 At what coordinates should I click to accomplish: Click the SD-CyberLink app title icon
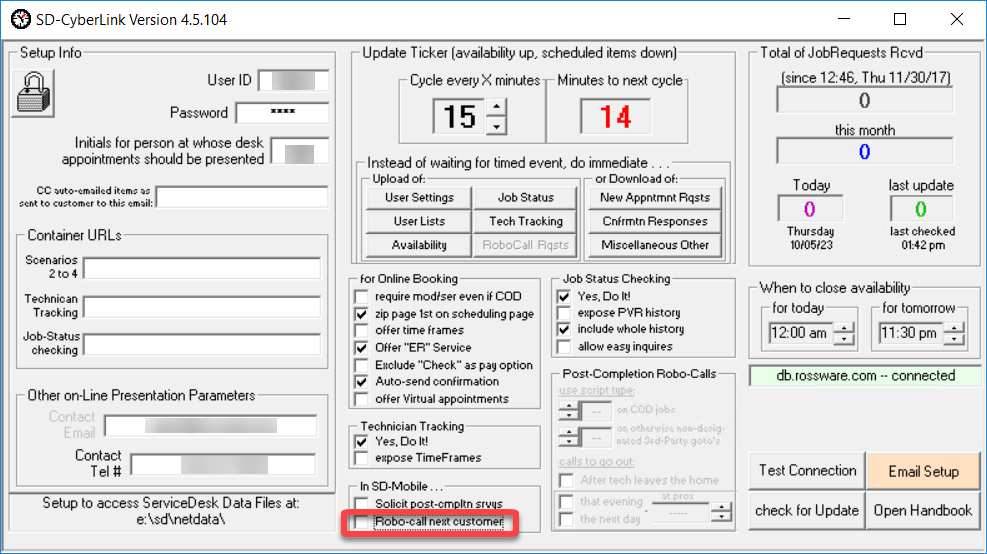(x=21, y=20)
